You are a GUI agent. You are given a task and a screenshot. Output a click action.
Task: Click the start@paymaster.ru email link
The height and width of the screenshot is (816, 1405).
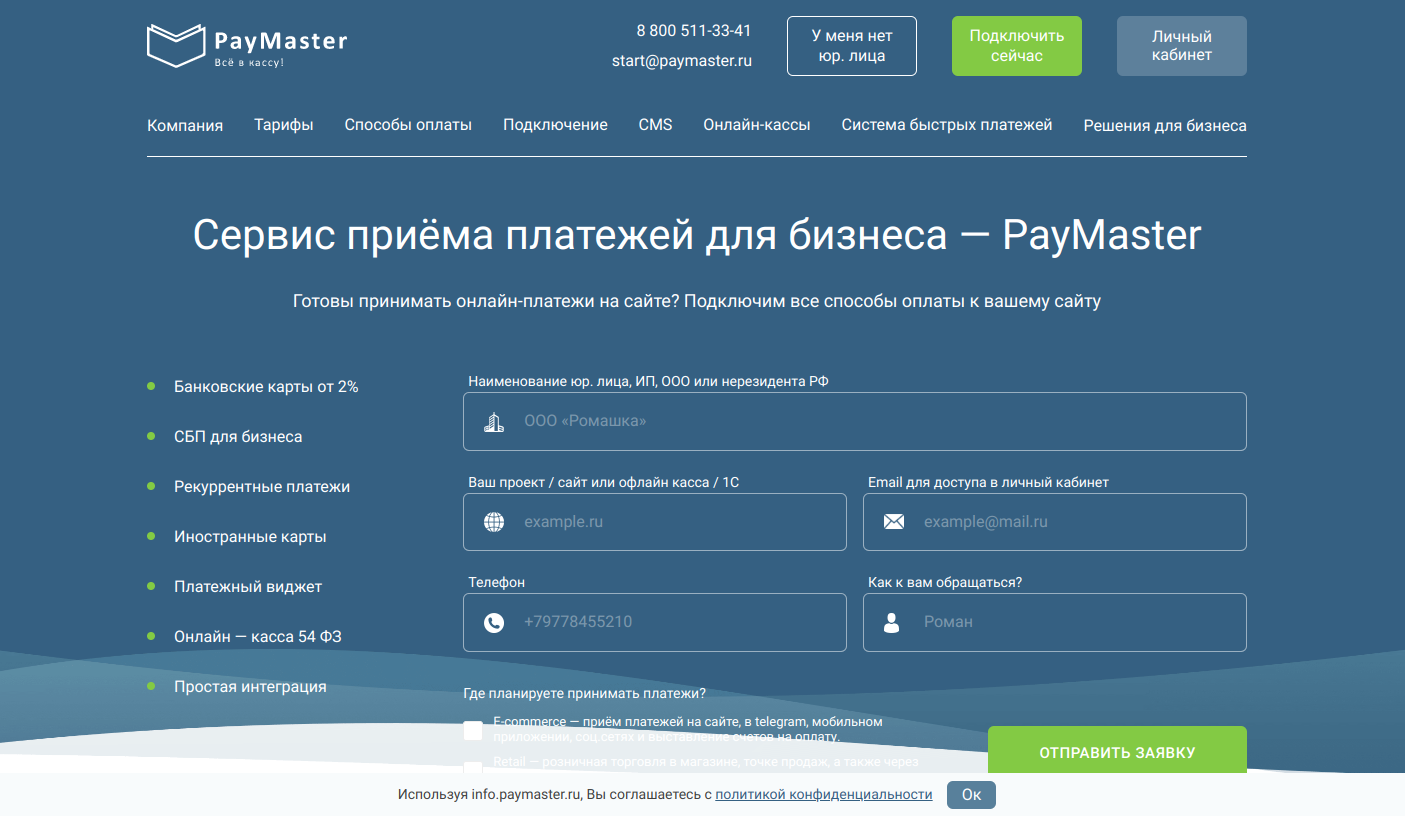682,61
